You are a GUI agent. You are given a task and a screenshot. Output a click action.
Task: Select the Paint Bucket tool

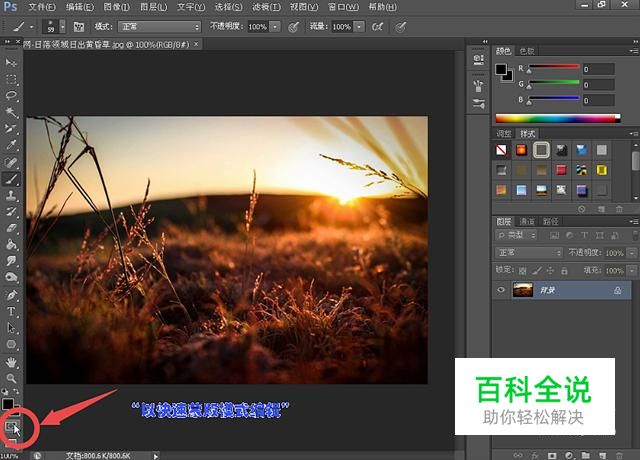(11, 244)
